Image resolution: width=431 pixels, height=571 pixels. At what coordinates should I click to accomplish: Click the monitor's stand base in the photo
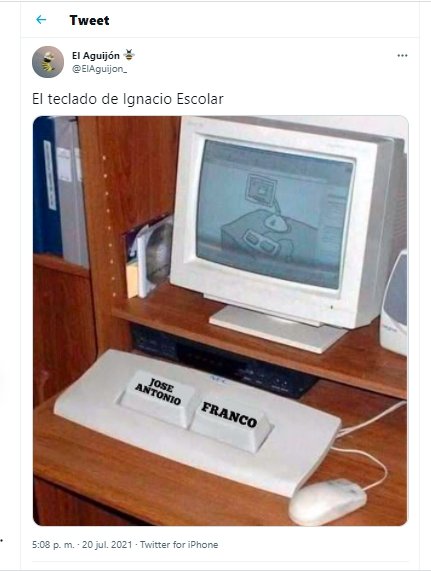pyautogui.click(x=277, y=329)
